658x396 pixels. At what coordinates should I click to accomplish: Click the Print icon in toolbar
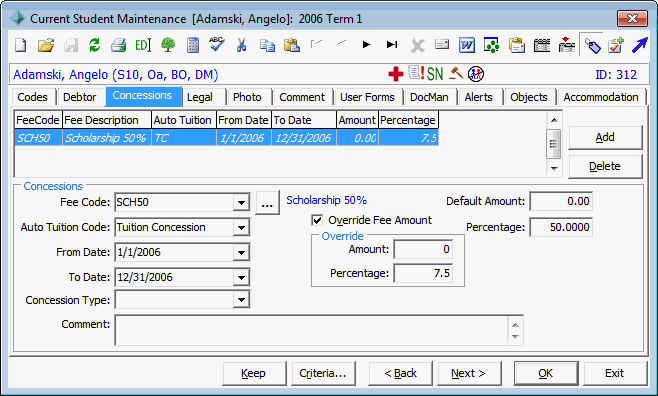tap(118, 44)
